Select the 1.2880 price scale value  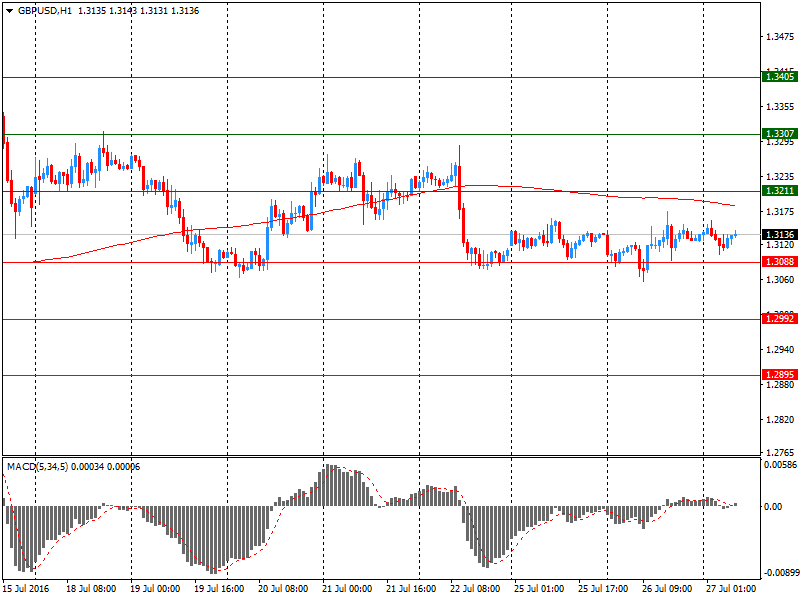tap(780, 385)
